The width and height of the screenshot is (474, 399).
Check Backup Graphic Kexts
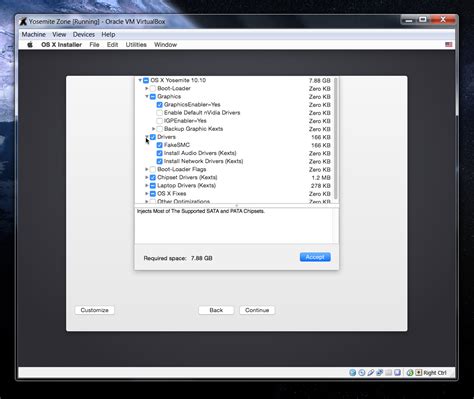[x=159, y=129]
